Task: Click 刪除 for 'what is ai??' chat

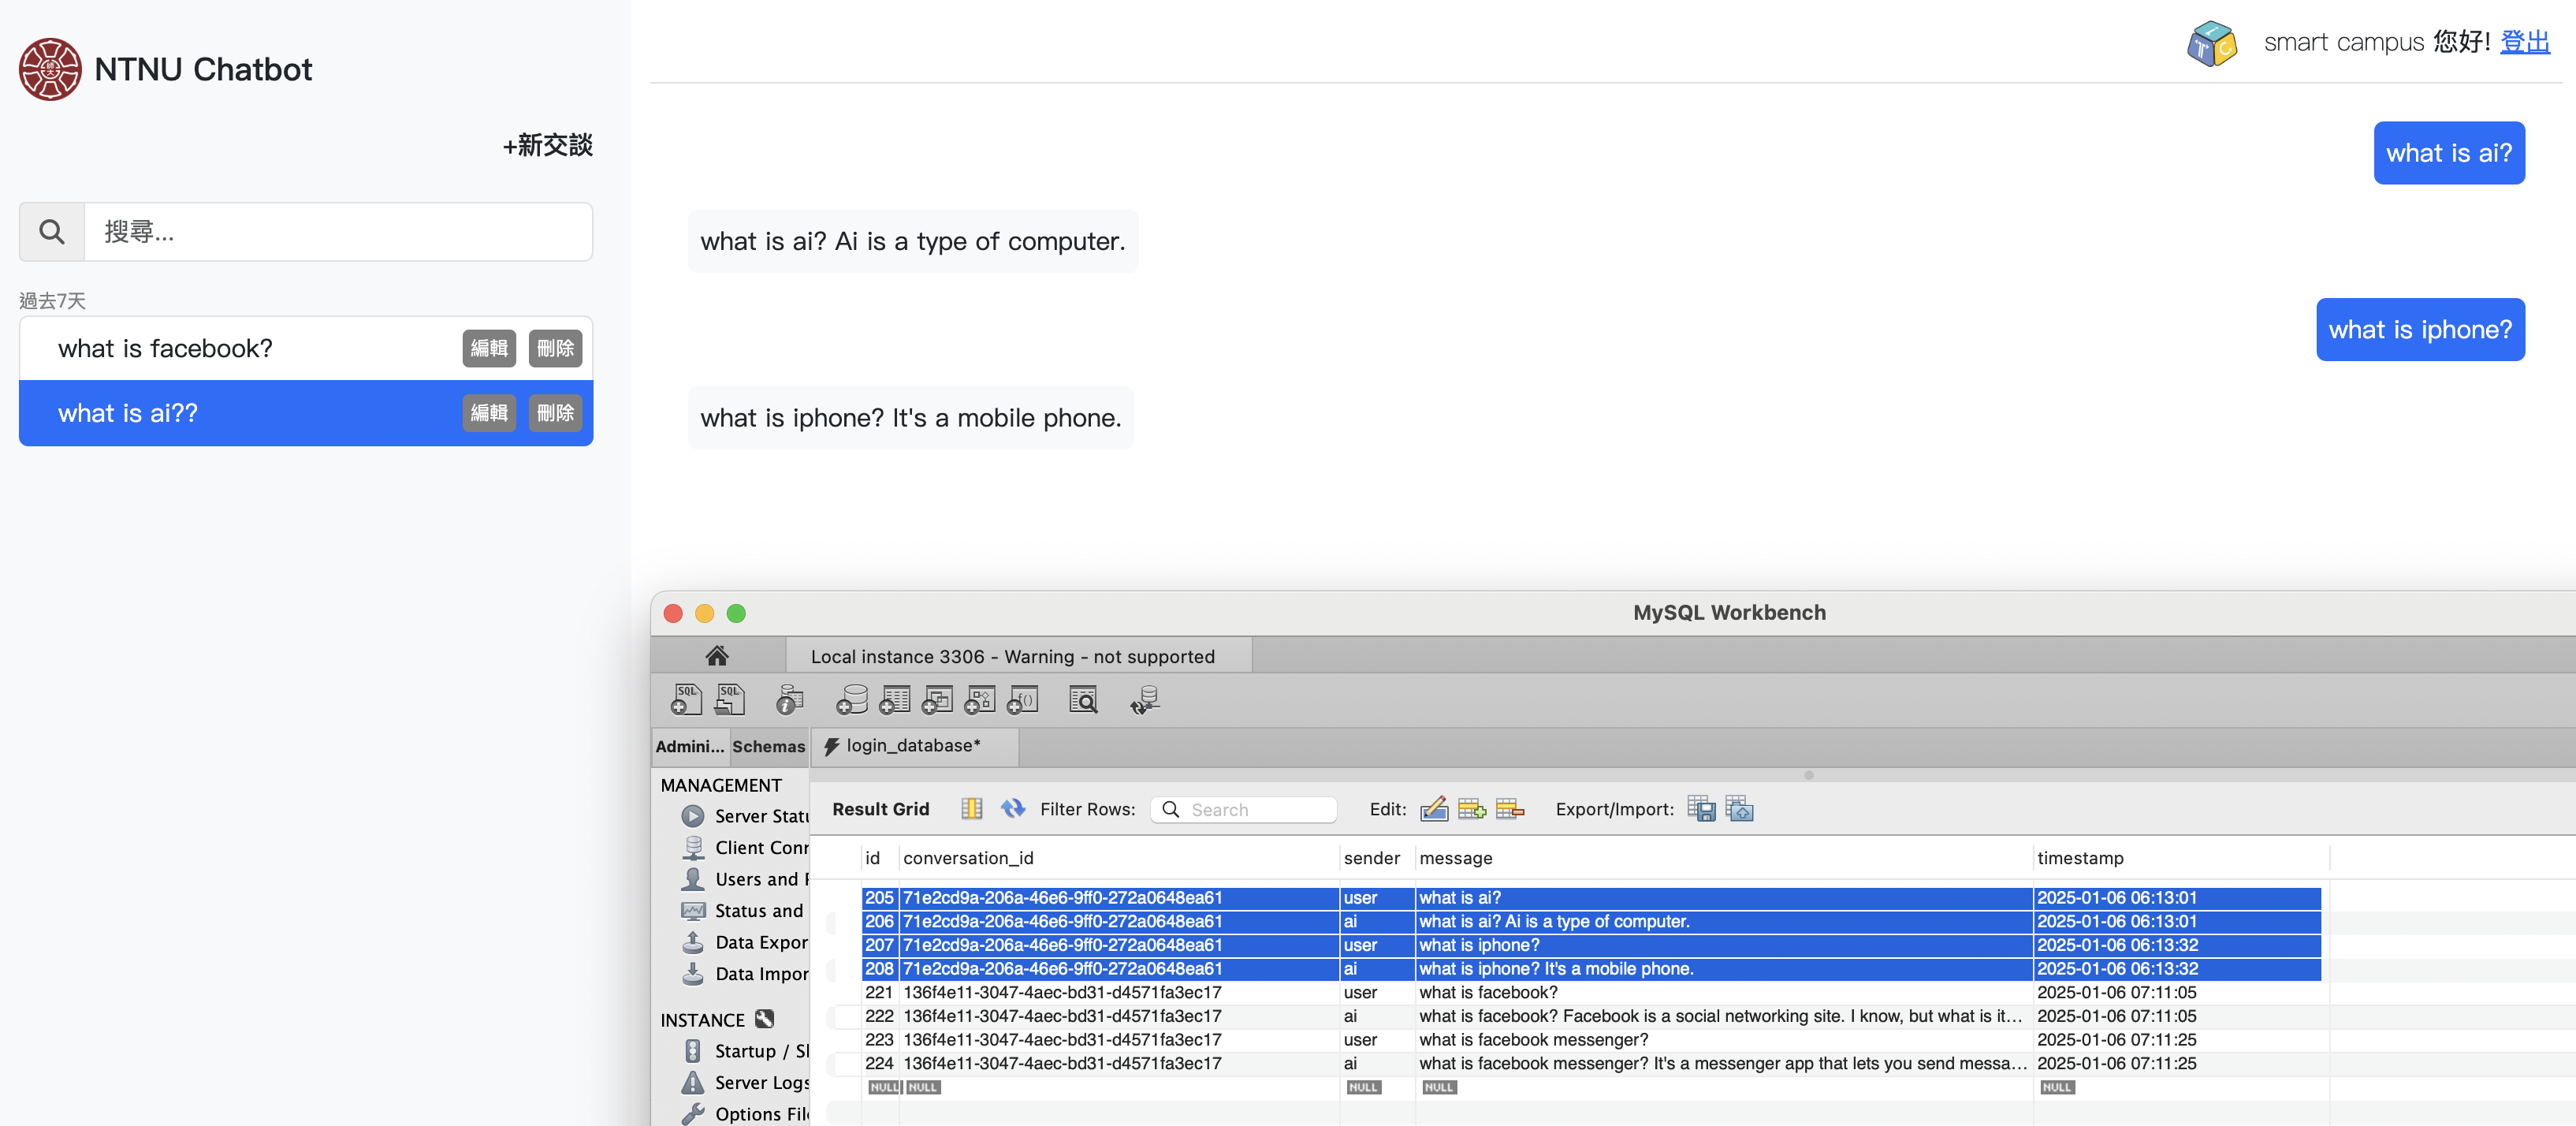Action: [x=555, y=413]
